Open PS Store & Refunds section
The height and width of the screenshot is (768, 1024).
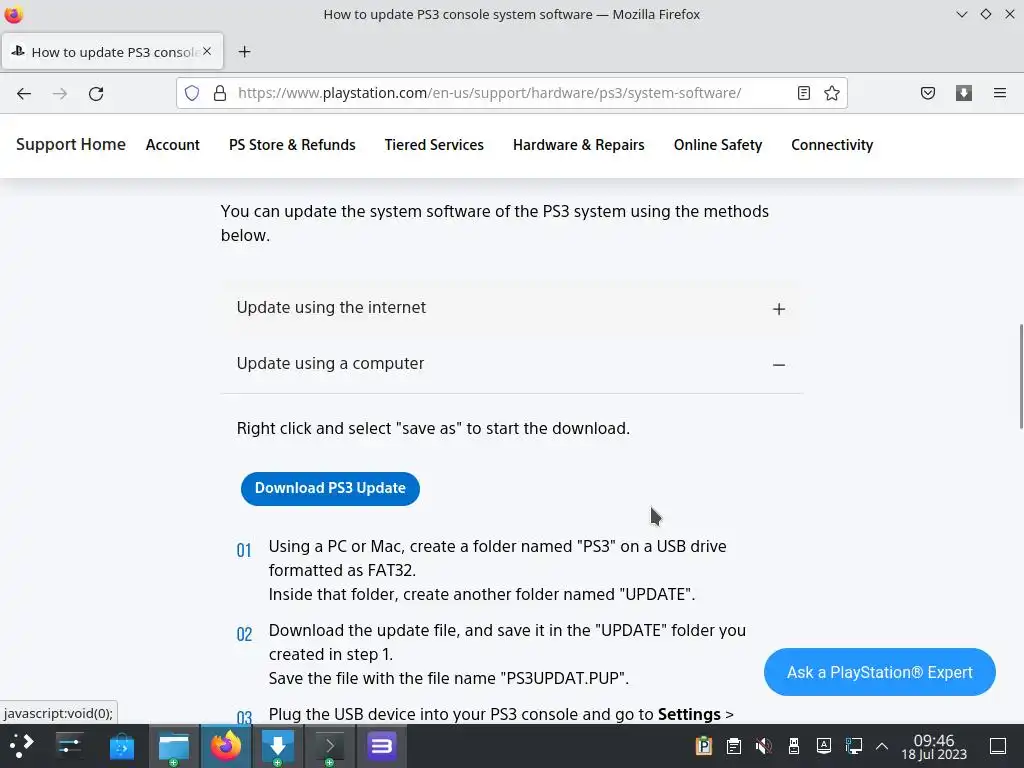292,145
